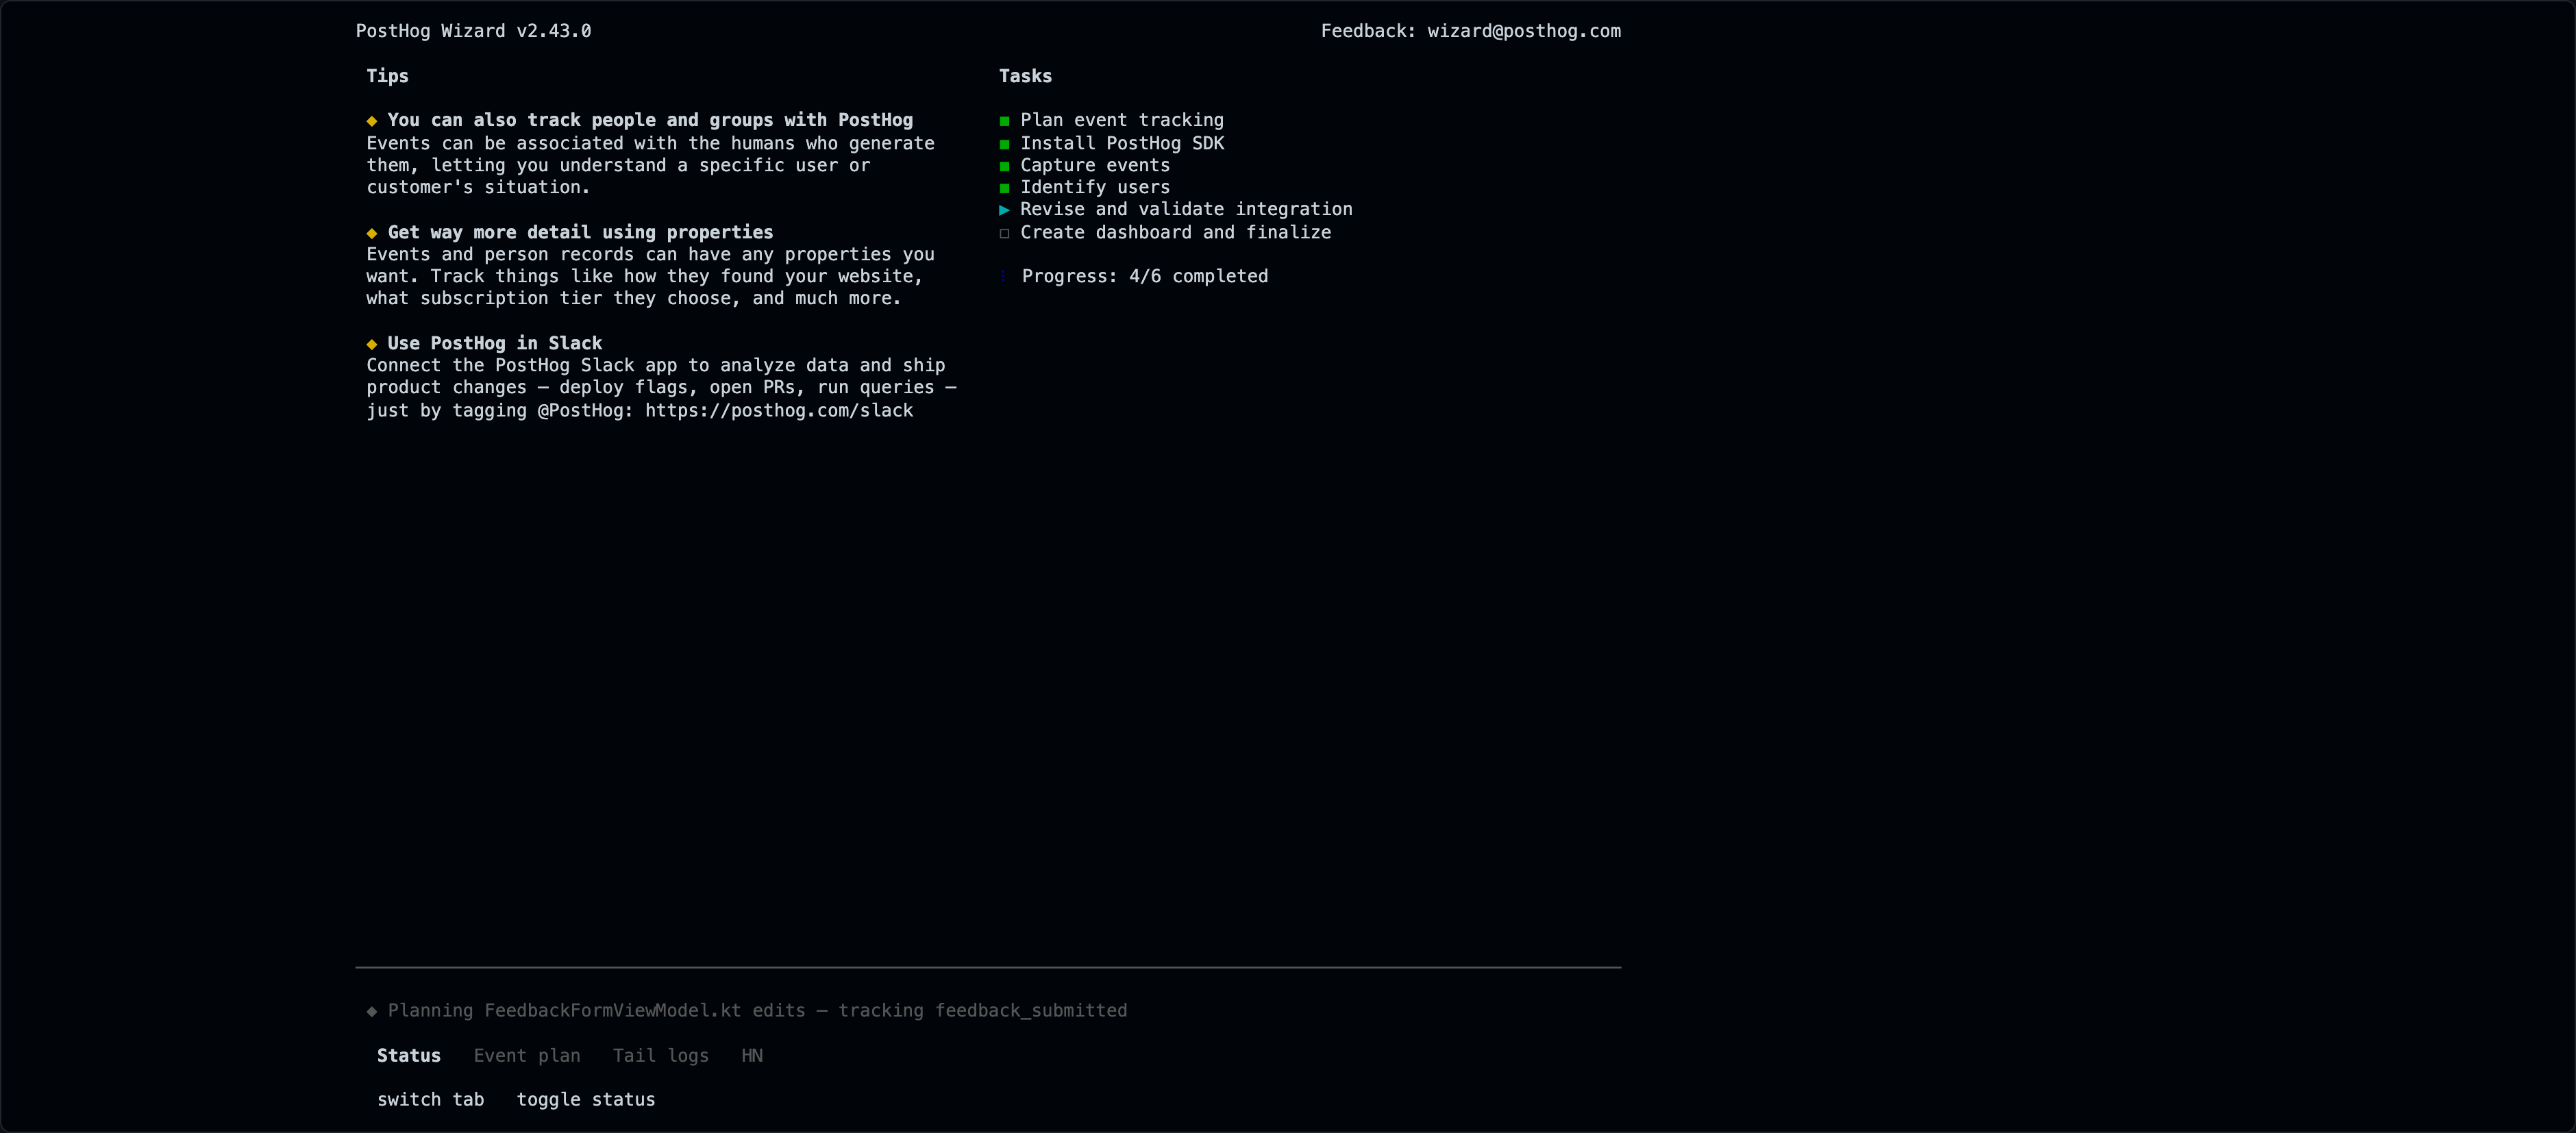Screen dimensions: 2576x1133
Task: Click tip title 'Use PostHog in Slack'
Action: pyautogui.click(x=495, y=343)
